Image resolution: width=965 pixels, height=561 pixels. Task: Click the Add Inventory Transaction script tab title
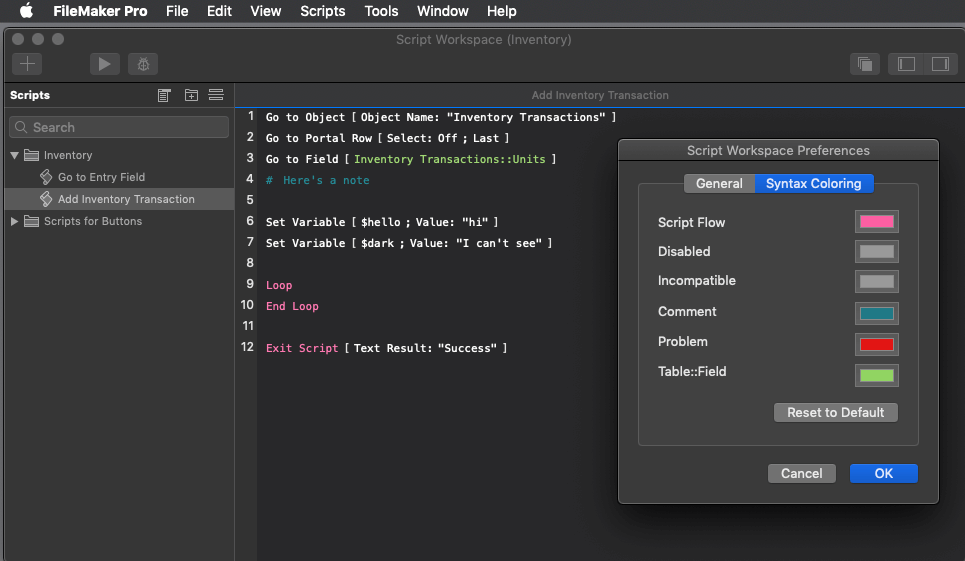click(x=600, y=95)
